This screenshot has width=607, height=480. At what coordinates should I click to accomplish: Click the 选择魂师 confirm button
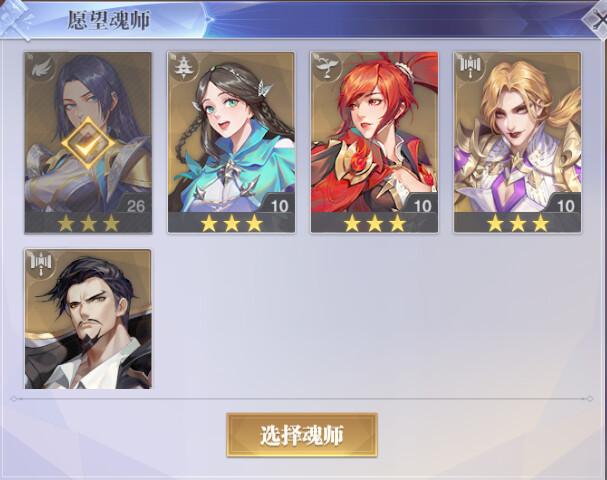[x=302, y=435]
